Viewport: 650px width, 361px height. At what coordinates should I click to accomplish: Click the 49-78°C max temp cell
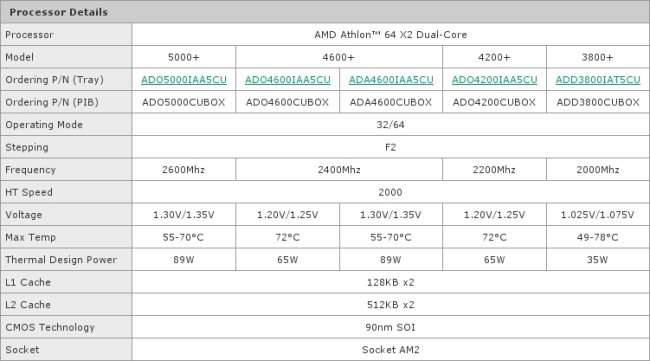597,237
